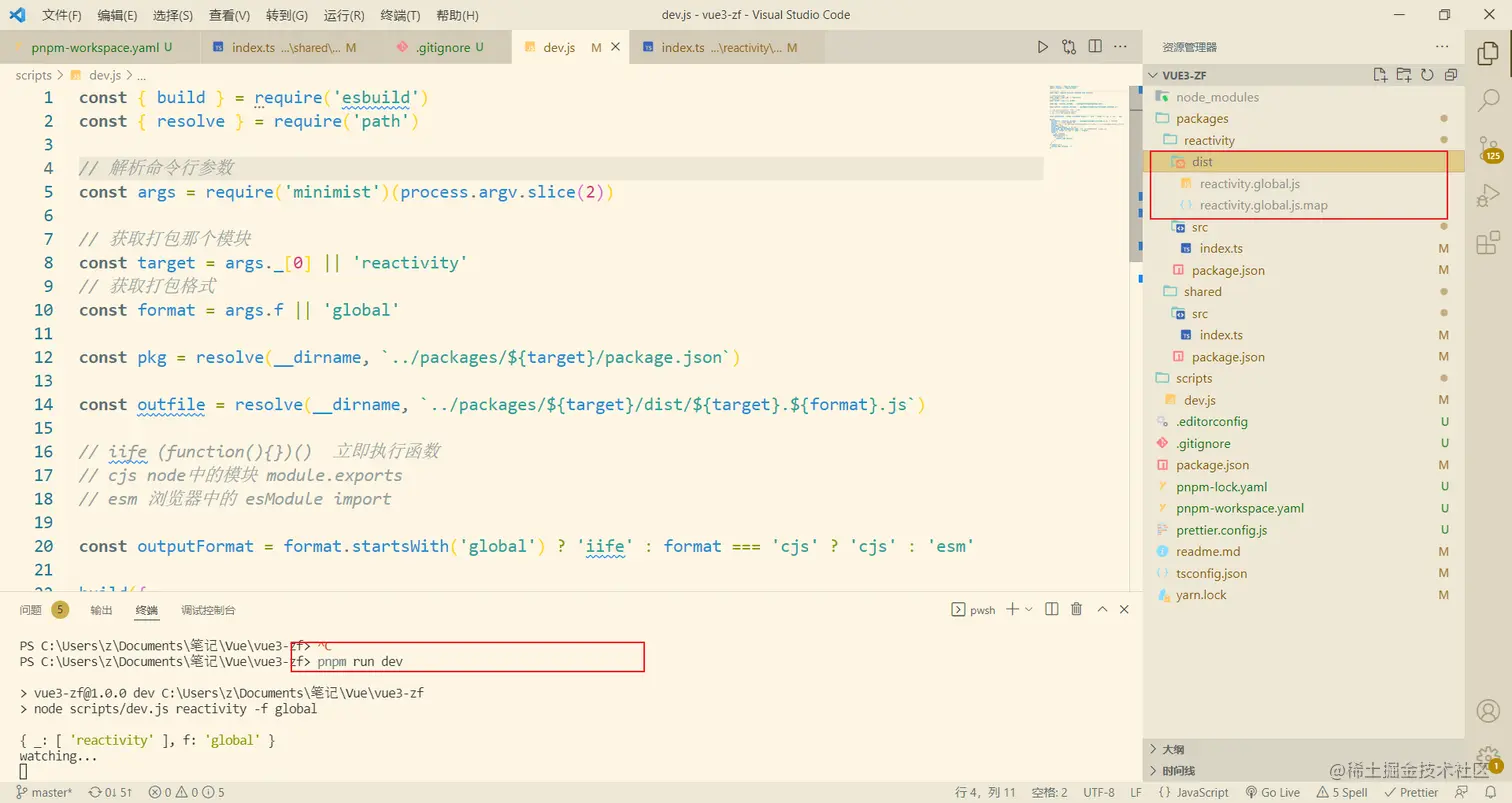Open the new terminal profile dropdown arrow
Image resolution: width=1512 pixels, height=803 pixels.
[1029, 609]
